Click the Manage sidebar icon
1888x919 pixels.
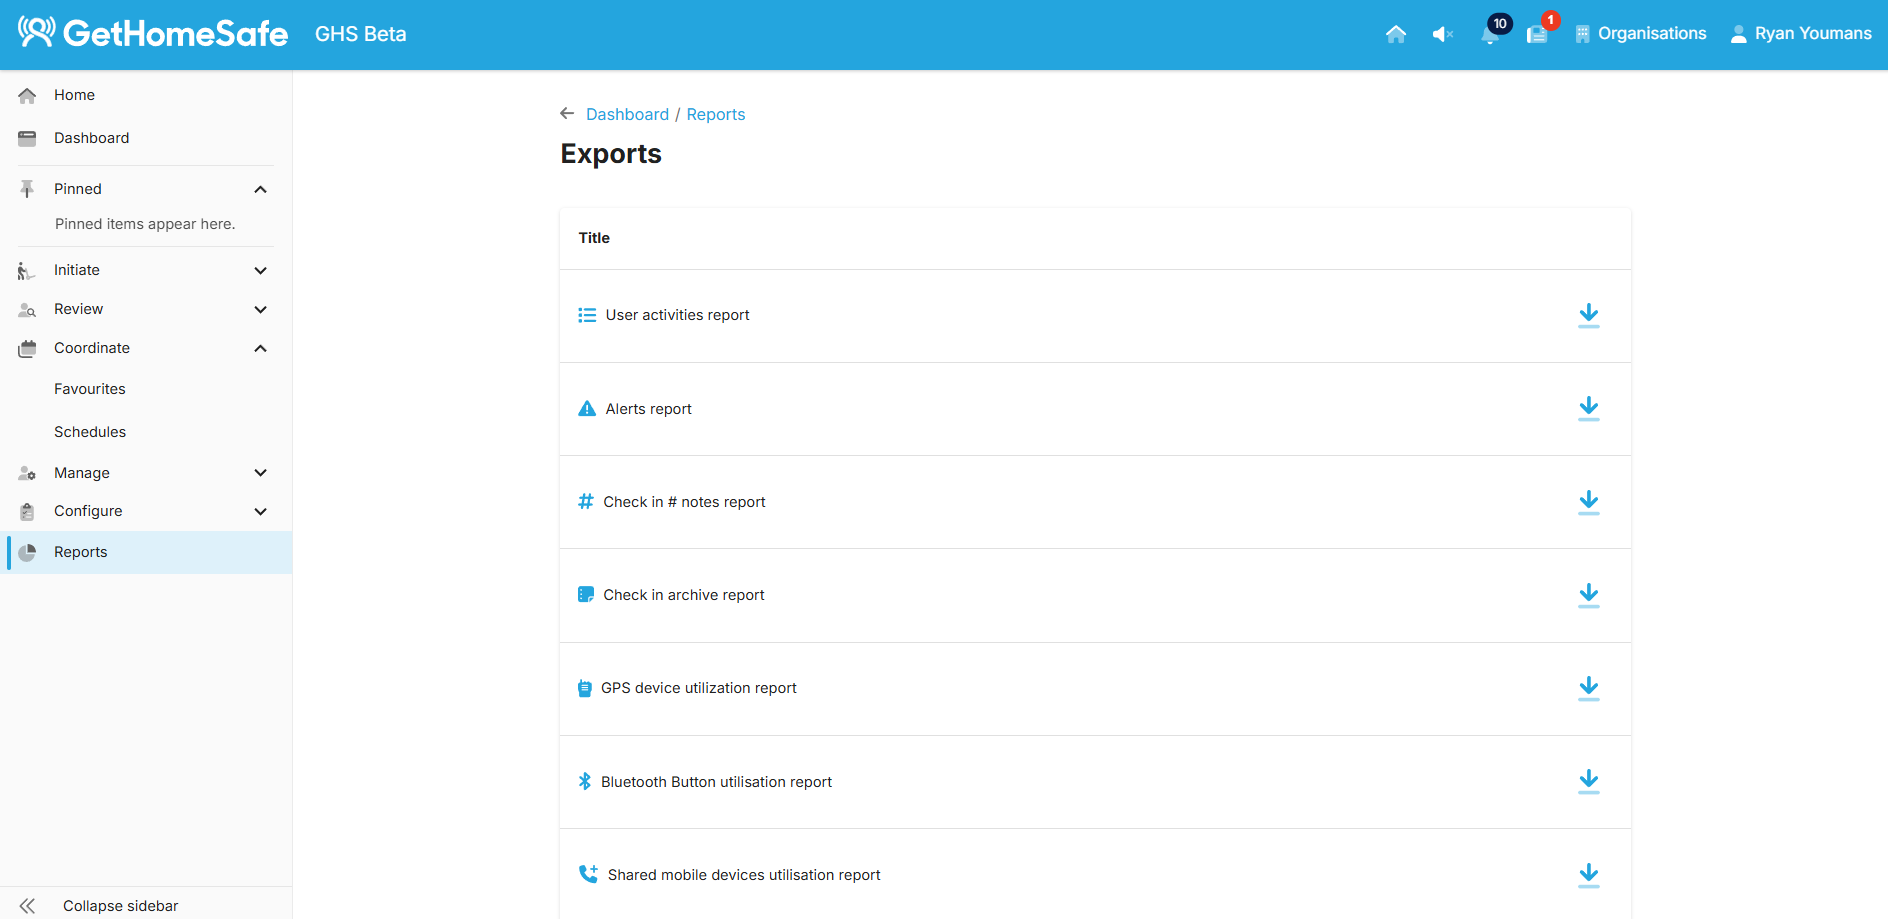point(27,473)
